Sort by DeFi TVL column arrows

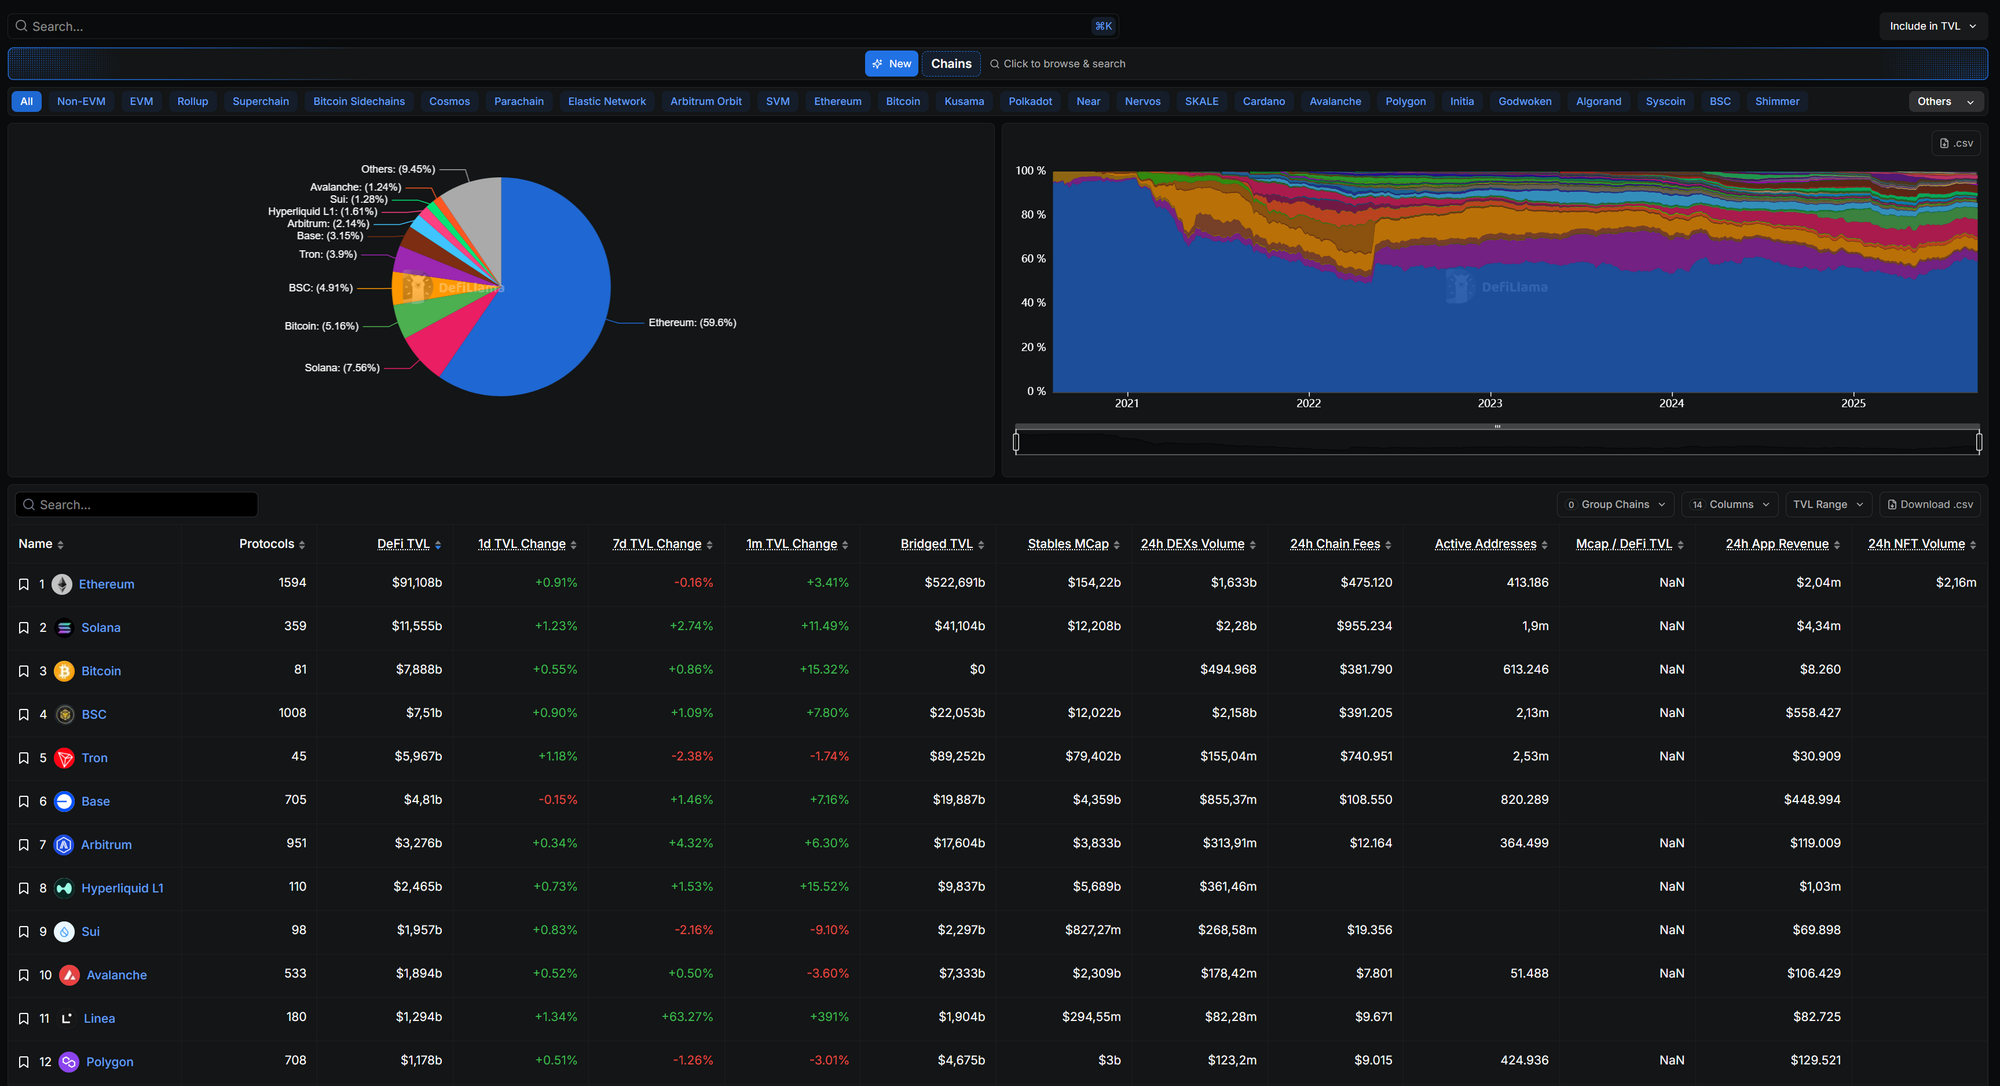[x=438, y=545]
